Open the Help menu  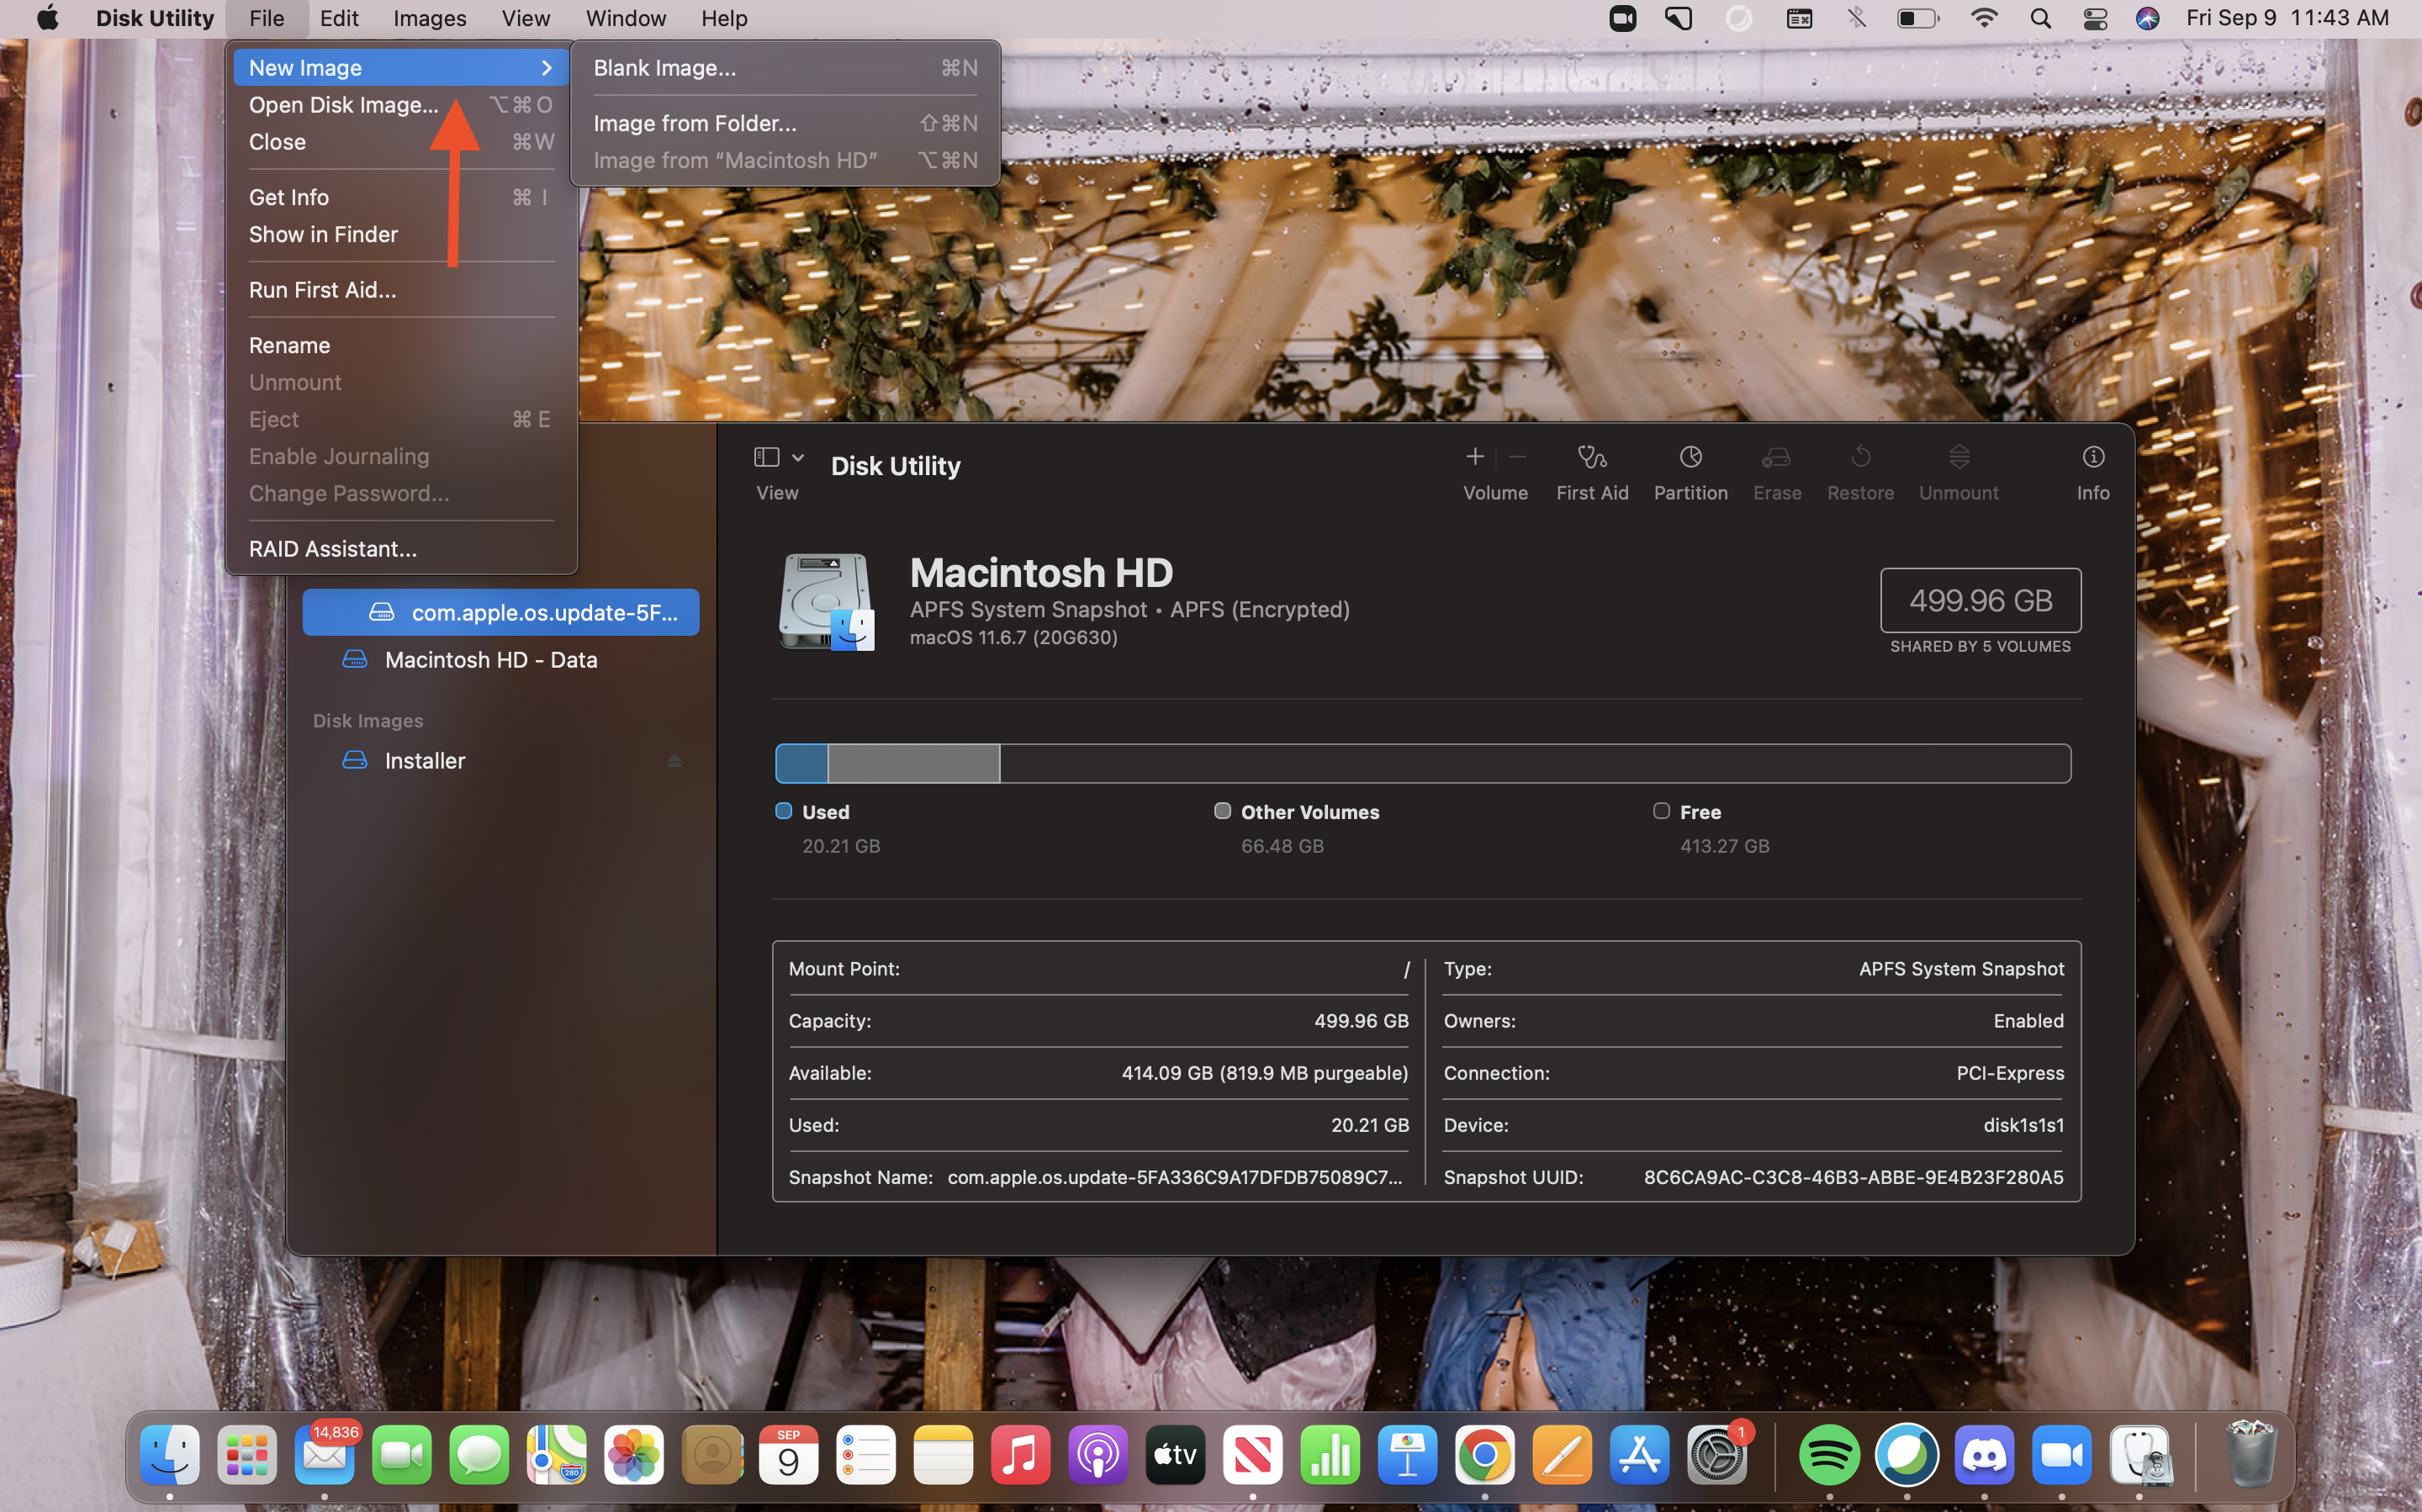tap(724, 18)
